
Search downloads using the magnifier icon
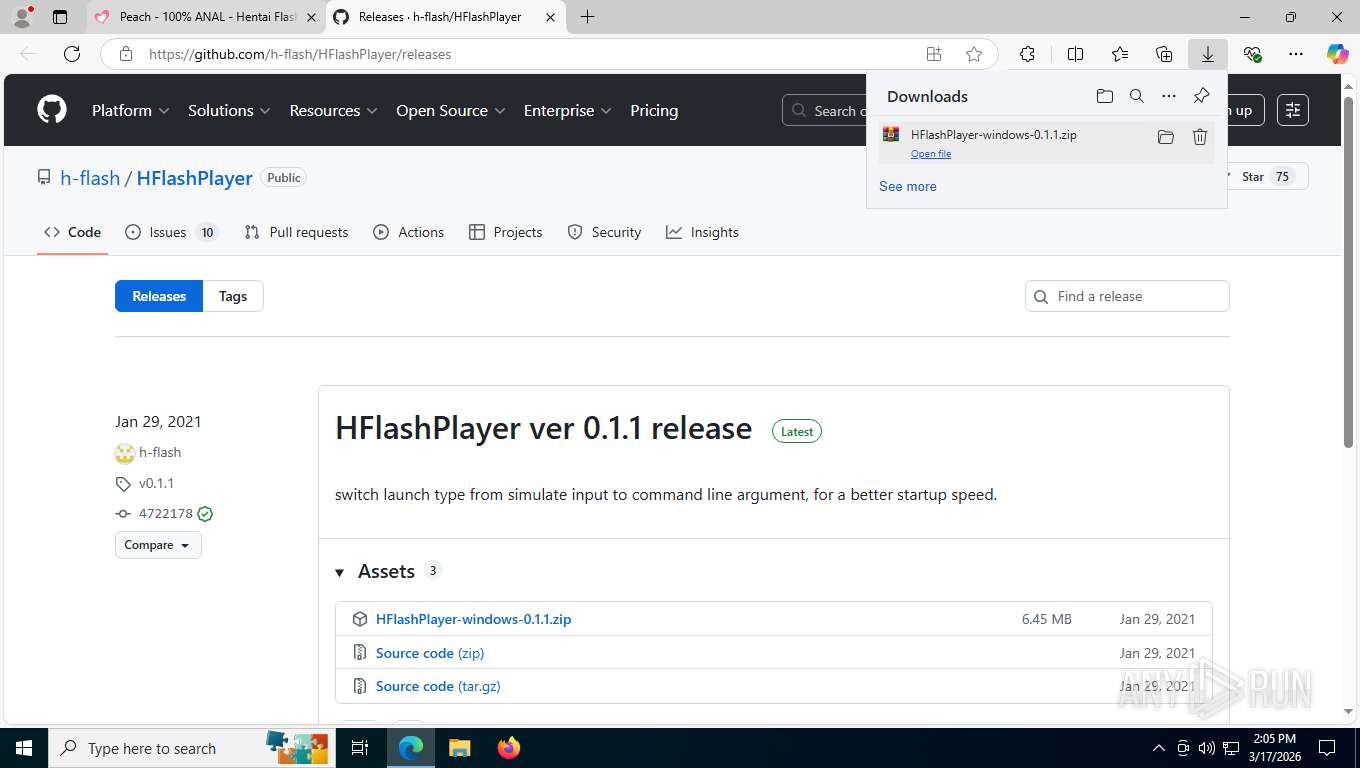(1136, 96)
